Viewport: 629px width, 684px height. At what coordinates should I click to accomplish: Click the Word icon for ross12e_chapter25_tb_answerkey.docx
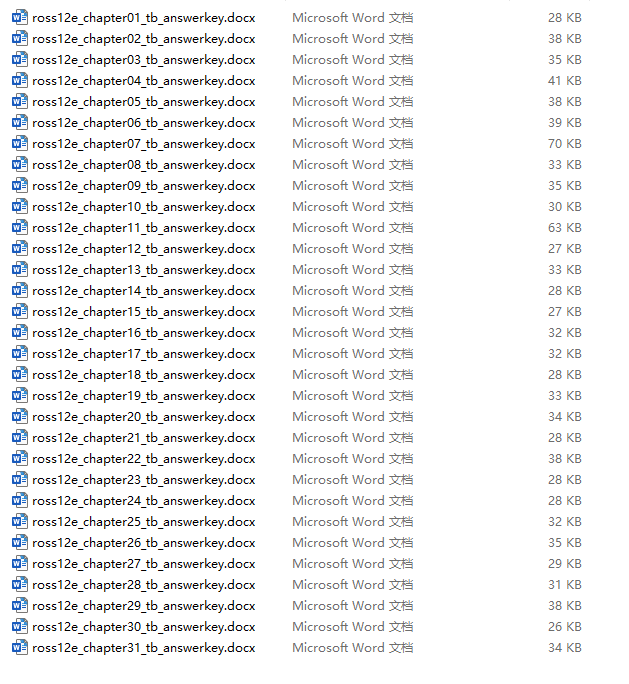(x=20, y=522)
